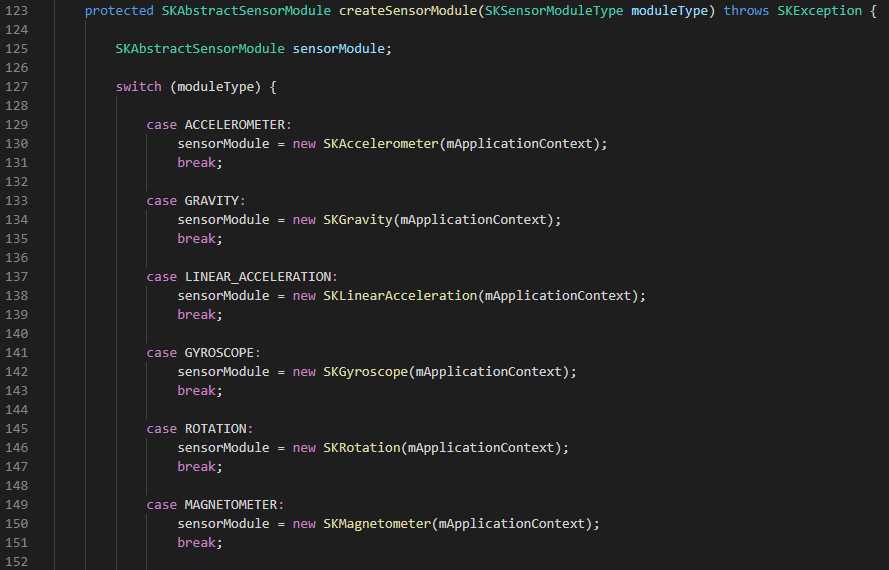Image resolution: width=889 pixels, height=570 pixels.
Task: Click the switch keyword on line 127
Action: tap(138, 87)
